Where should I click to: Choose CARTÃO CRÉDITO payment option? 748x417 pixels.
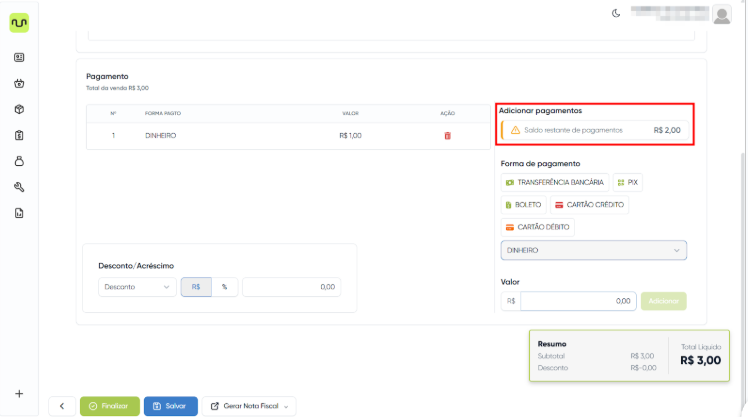coord(589,204)
